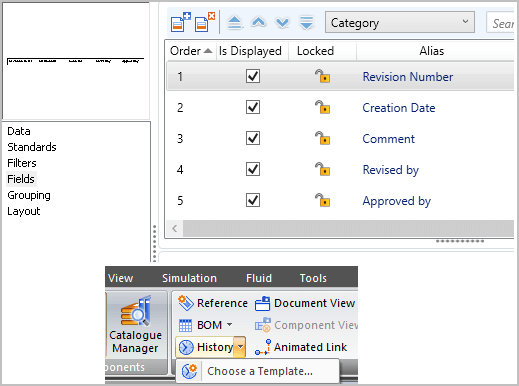Click into the Search field
The image size is (519, 386).
pos(500,22)
